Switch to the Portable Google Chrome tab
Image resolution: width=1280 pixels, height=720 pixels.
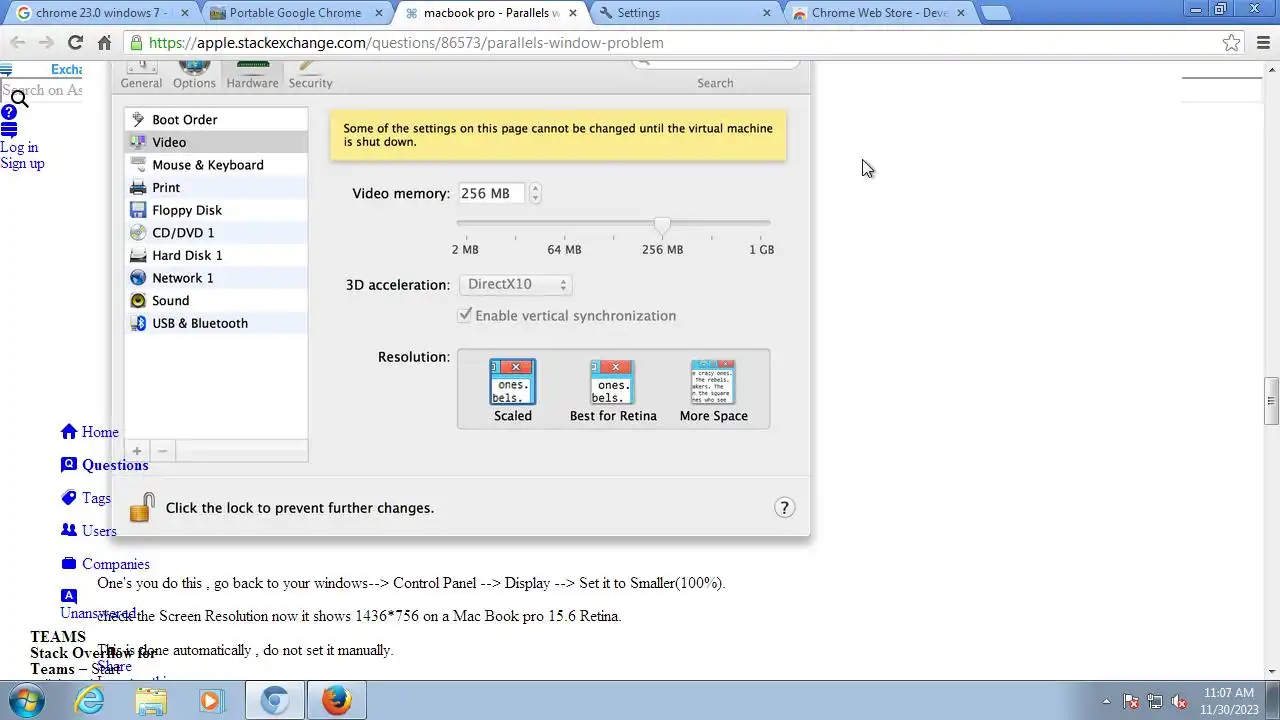(x=295, y=13)
